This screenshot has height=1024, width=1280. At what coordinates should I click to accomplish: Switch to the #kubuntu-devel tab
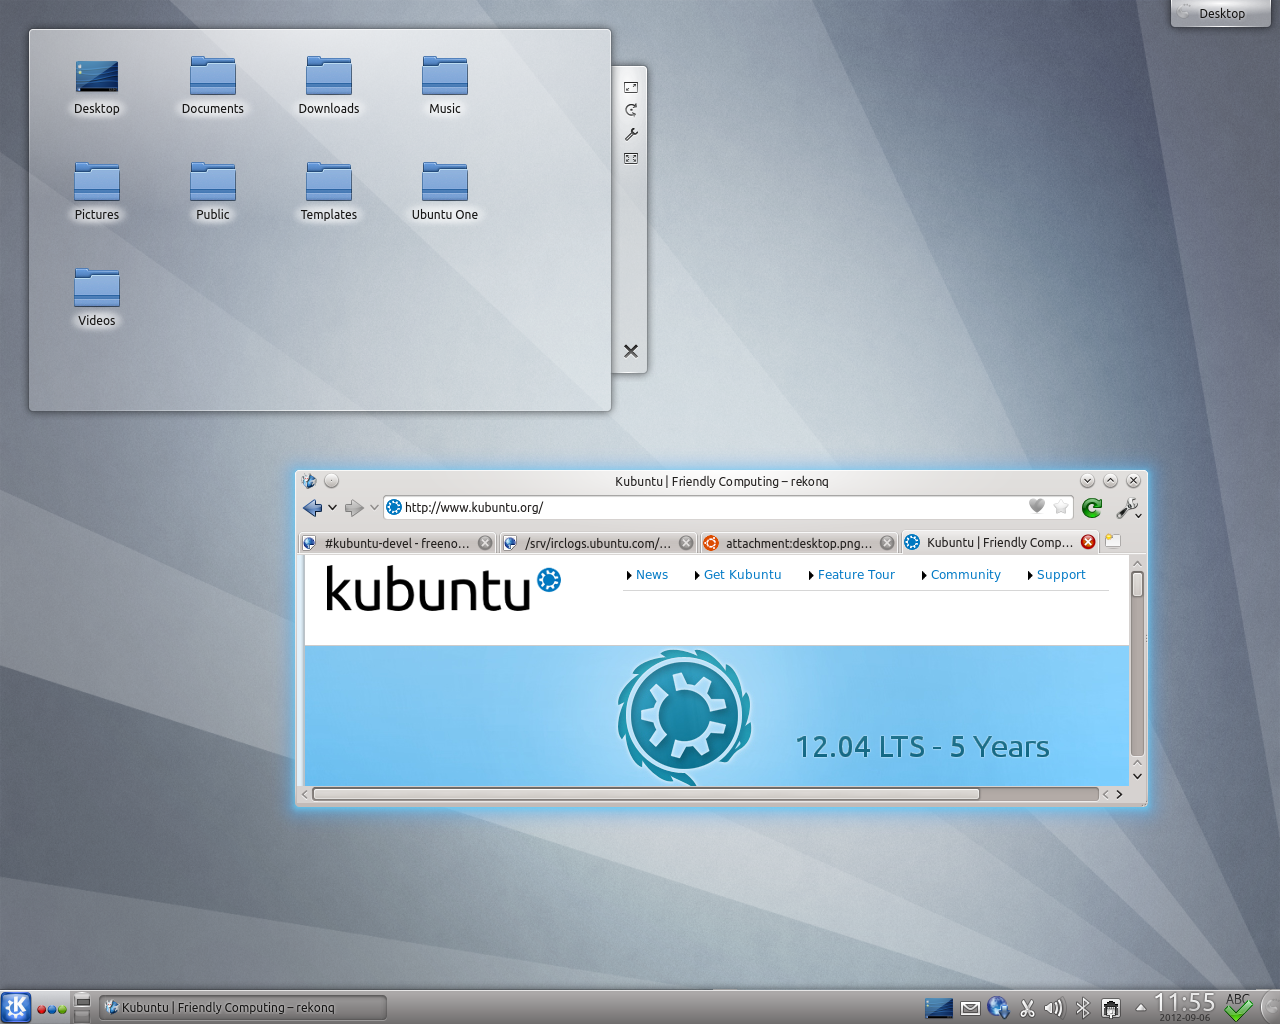(396, 543)
